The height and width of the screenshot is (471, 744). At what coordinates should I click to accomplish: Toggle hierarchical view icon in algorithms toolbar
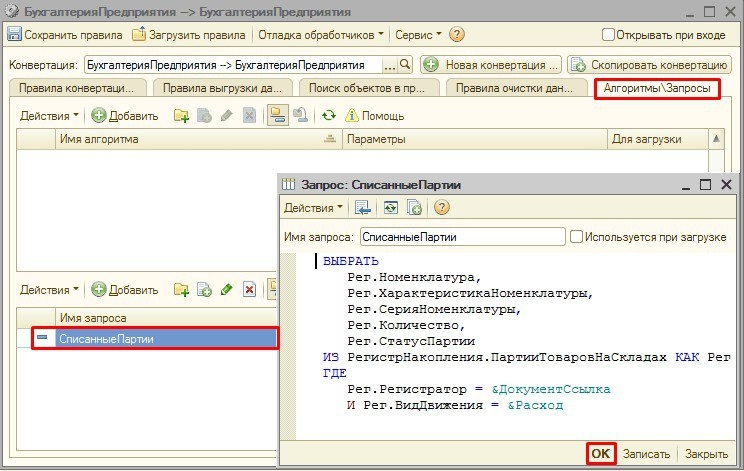coord(278,116)
